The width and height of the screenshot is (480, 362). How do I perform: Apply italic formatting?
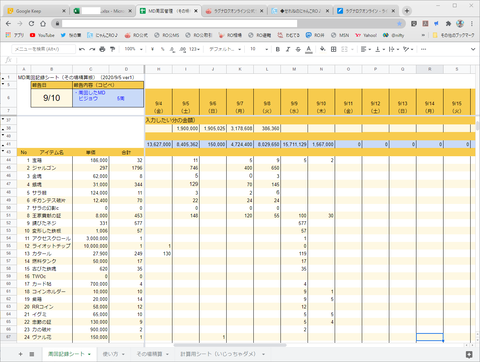(x=288, y=49)
